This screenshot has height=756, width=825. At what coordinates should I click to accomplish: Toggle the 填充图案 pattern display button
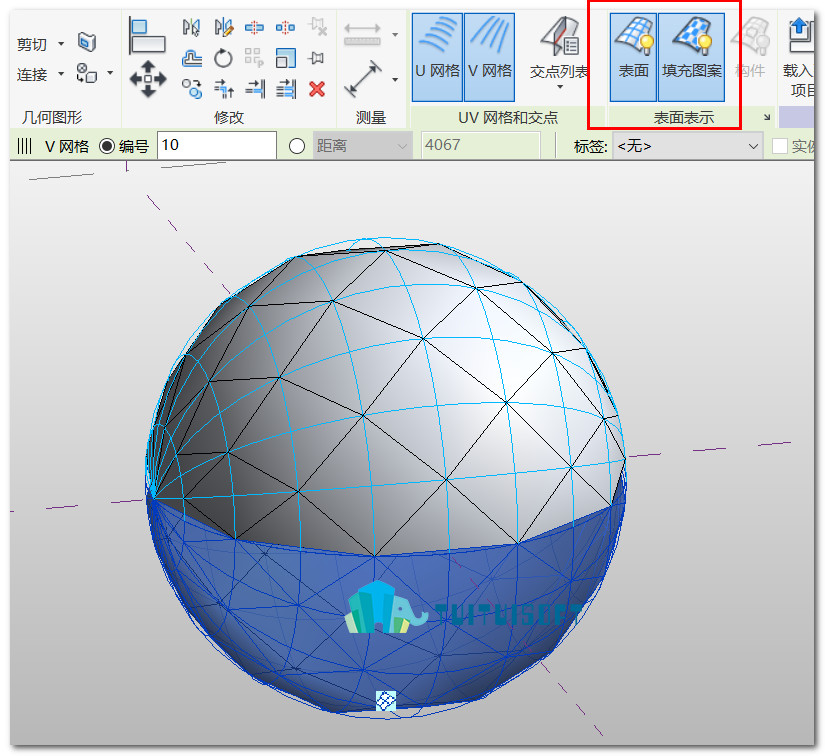coord(691,57)
